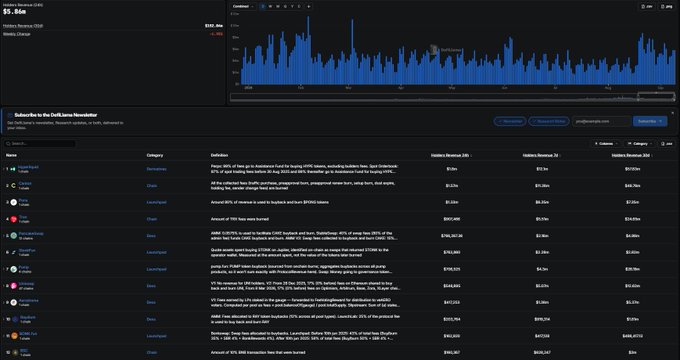Image resolution: width=680 pixels, height=360 pixels.
Task: Click the email address input field
Action: tap(602, 121)
